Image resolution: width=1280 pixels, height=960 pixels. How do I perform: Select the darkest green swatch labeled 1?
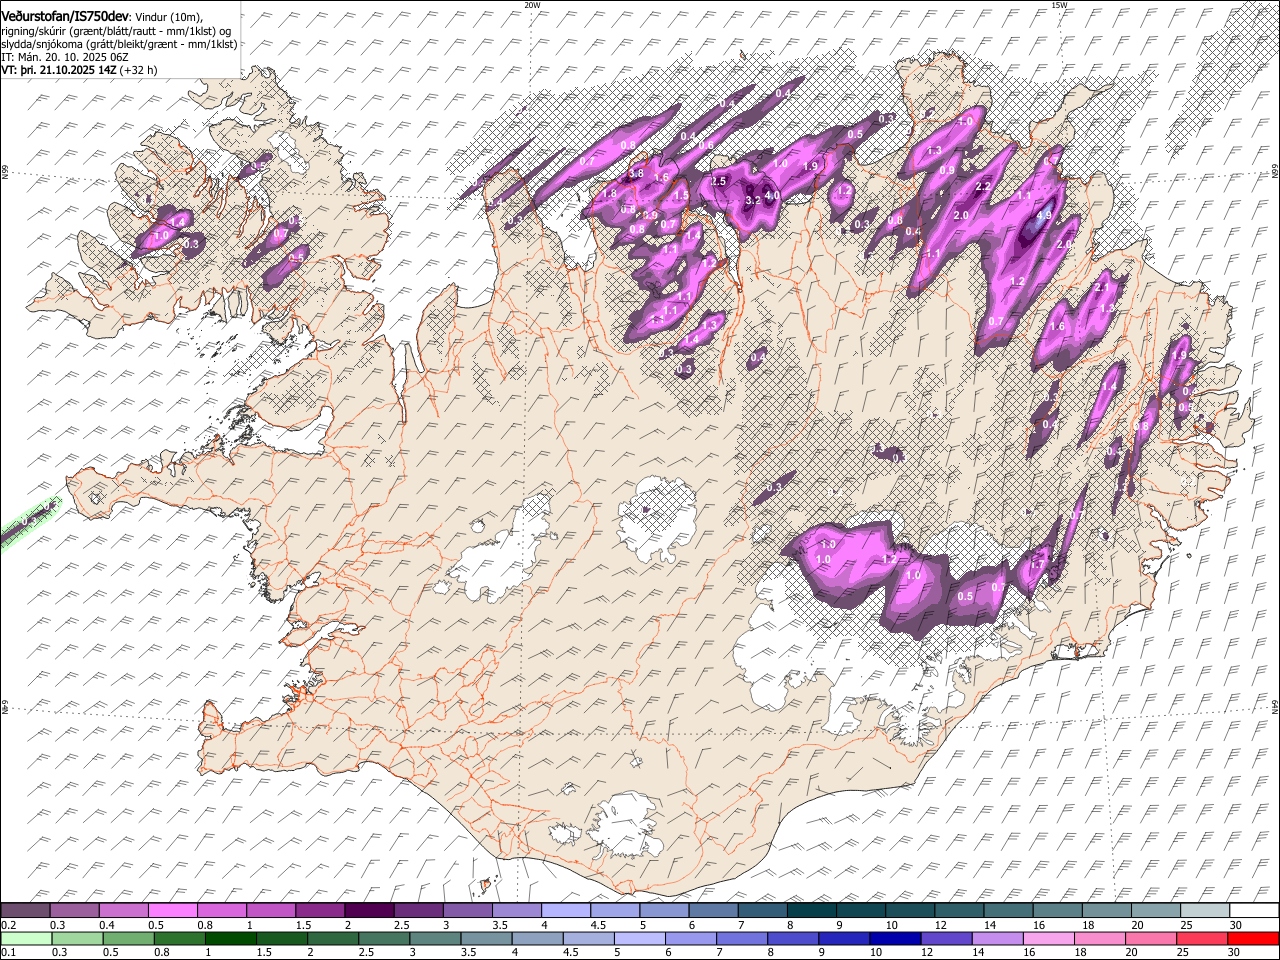[229, 939]
